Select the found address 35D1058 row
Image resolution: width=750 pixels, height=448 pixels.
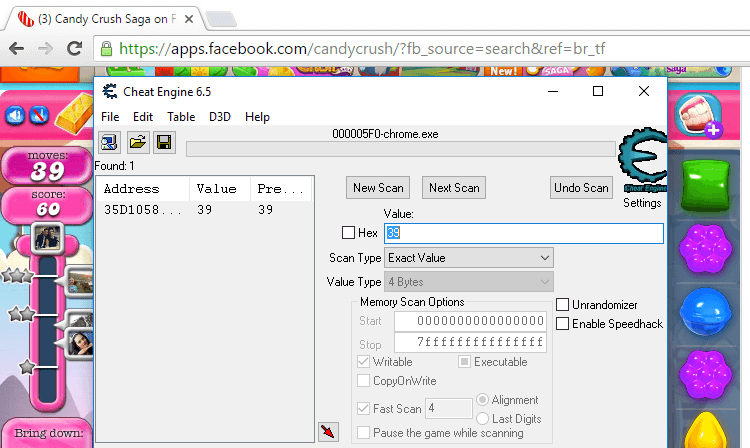click(x=205, y=210)
